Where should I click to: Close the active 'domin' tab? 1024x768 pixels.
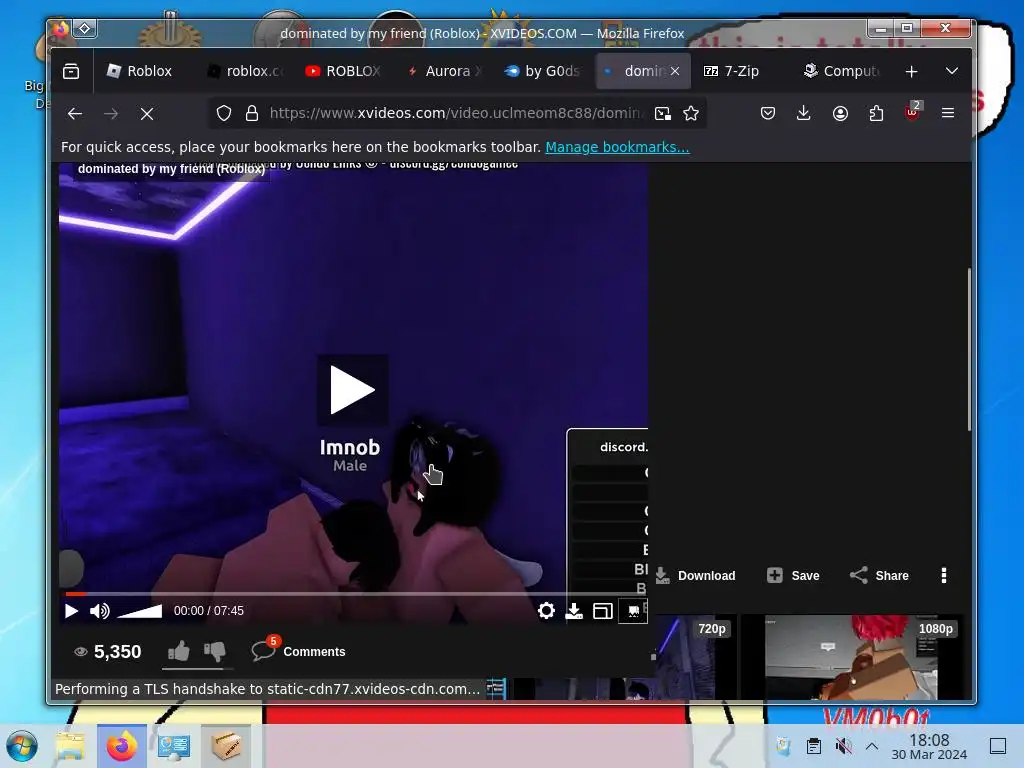pyautogui.click(x=675, y=71)
